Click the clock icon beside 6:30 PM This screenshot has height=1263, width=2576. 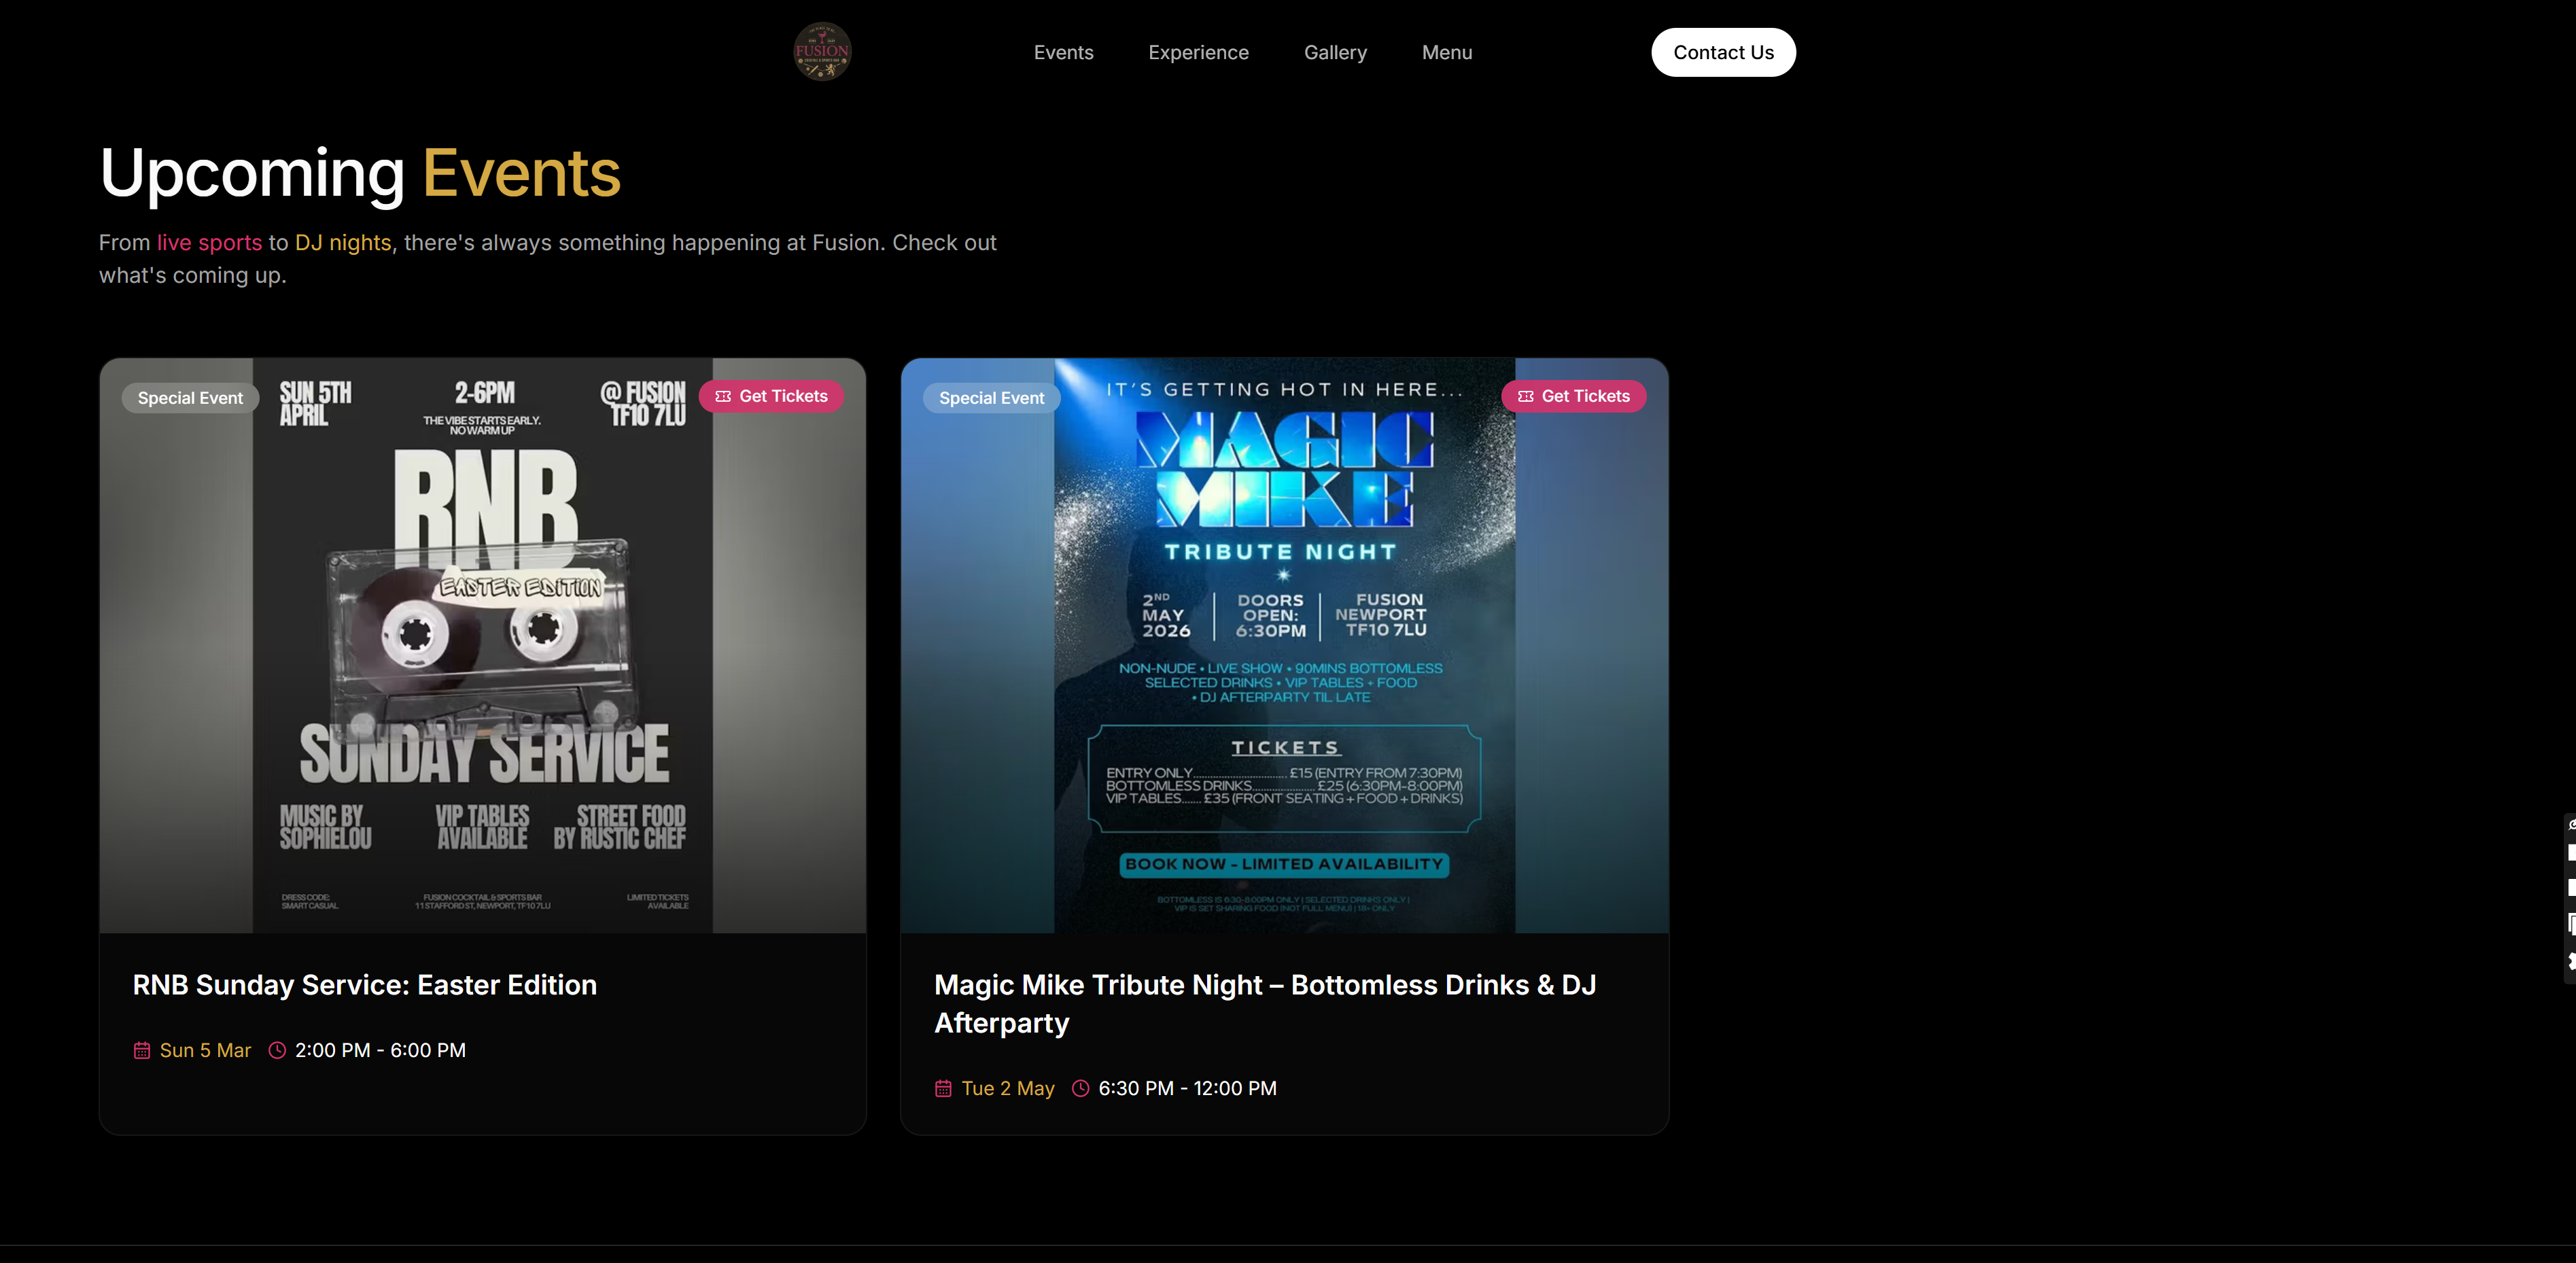tap(1080, 1089)
